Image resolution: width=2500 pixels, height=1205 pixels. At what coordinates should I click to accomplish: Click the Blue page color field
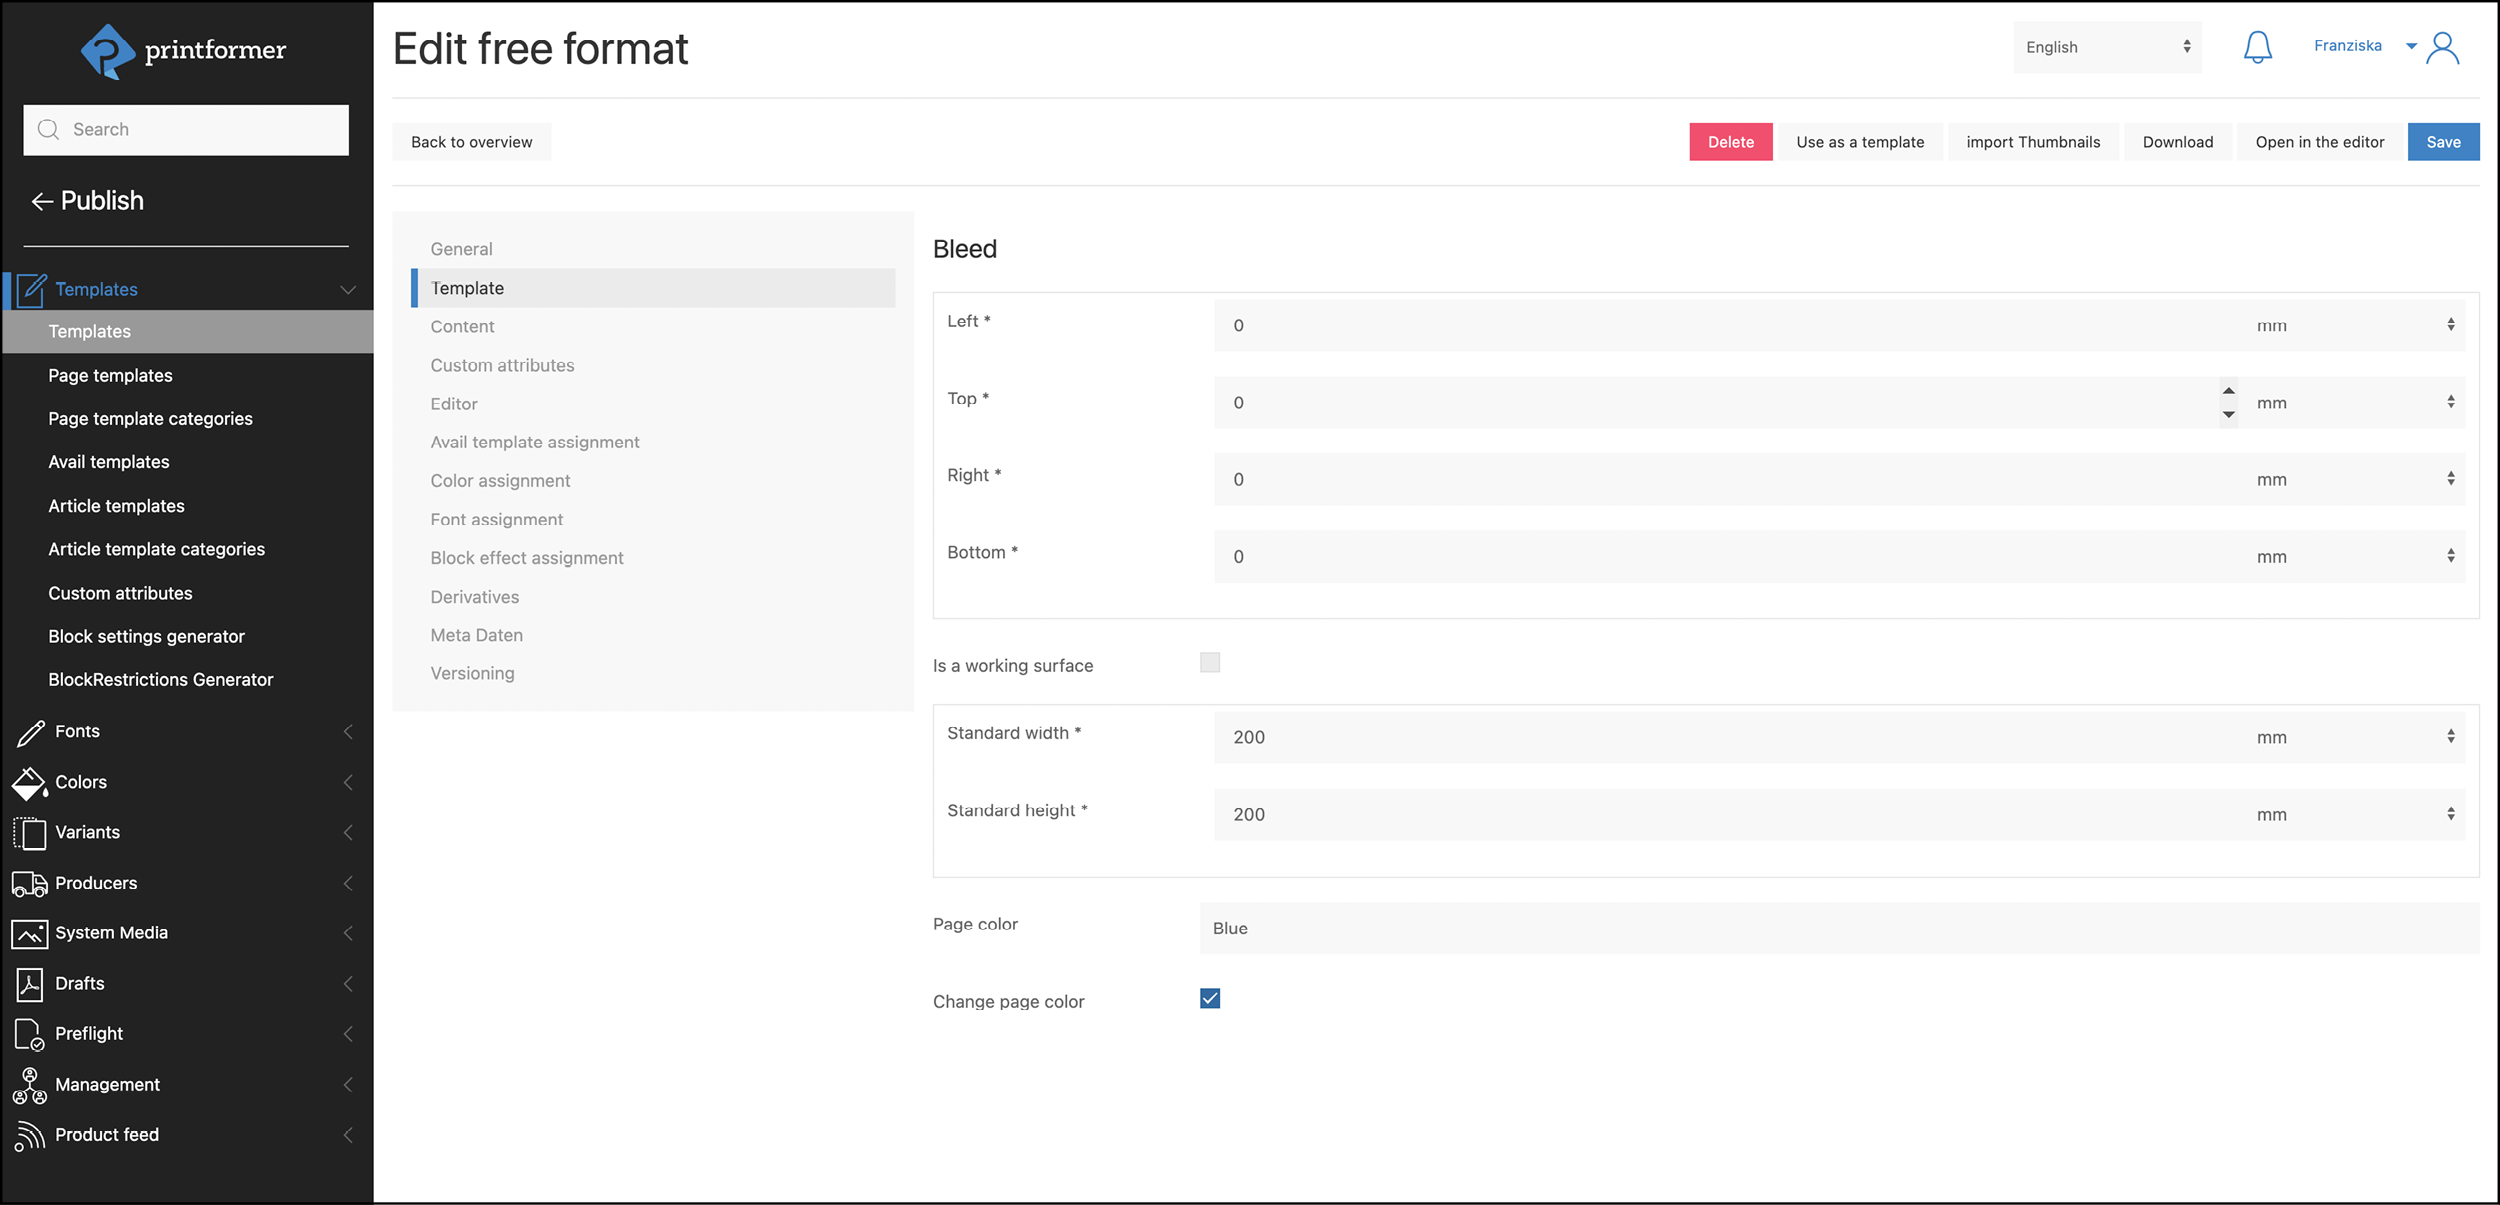(x=1838, y=928)
